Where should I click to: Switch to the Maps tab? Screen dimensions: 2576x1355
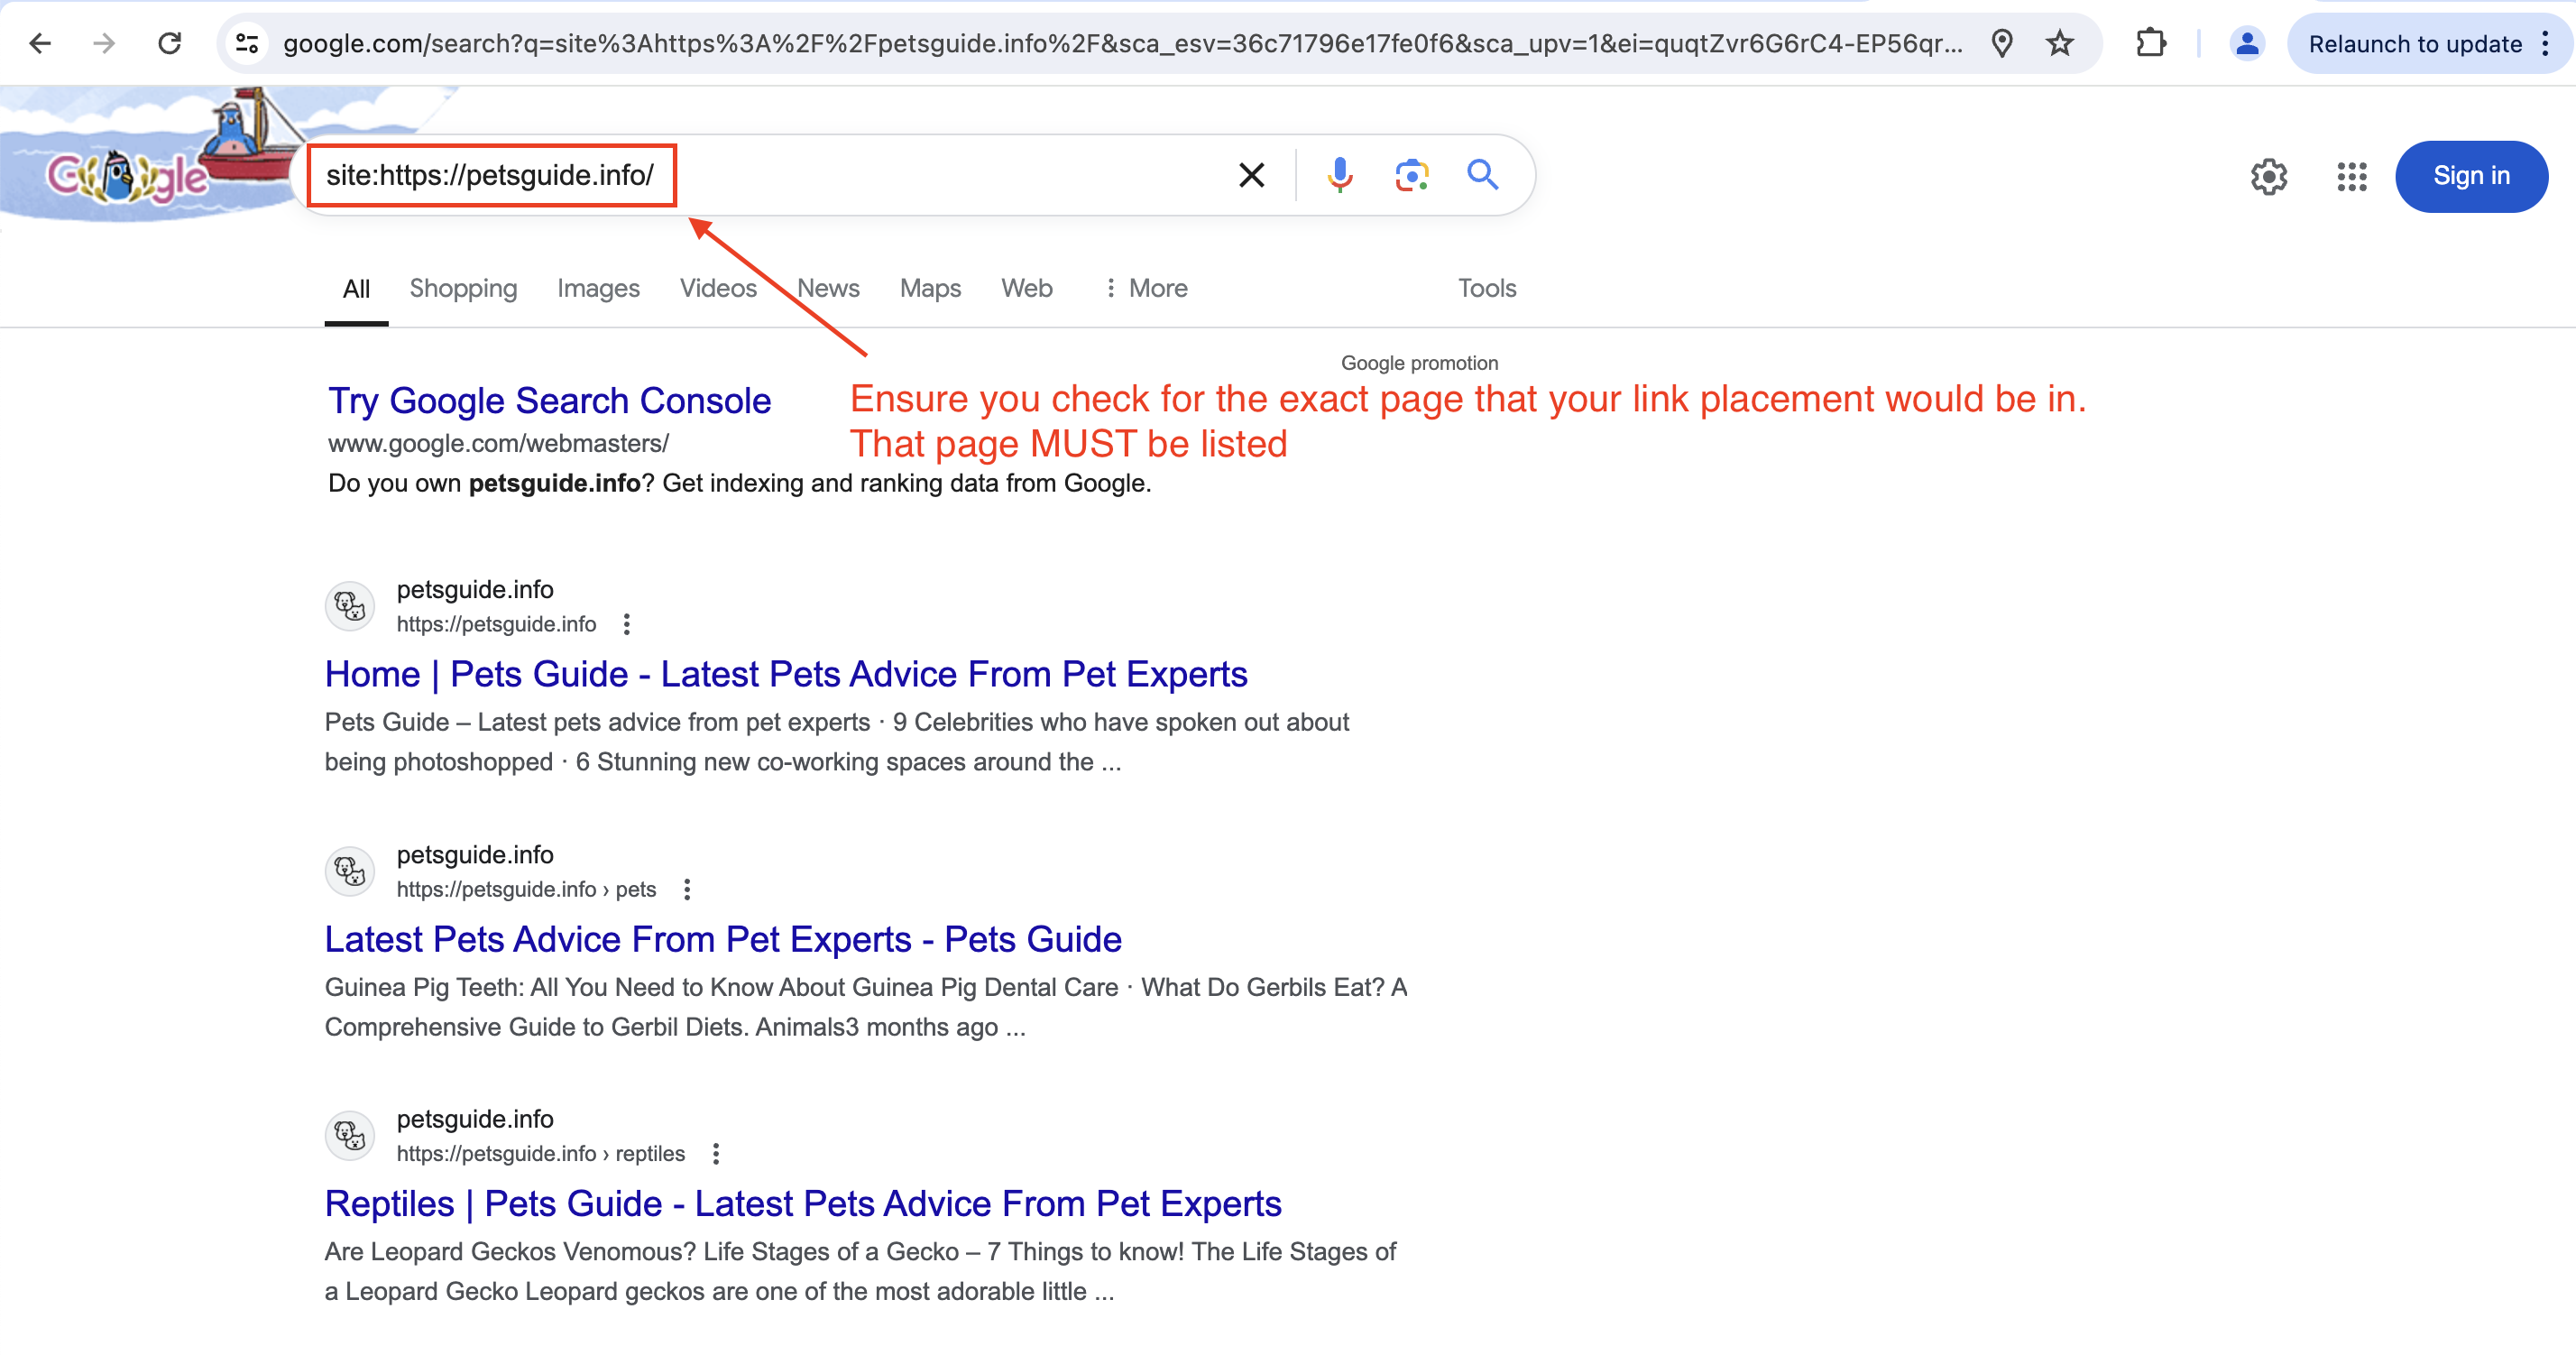coord(930,288)
